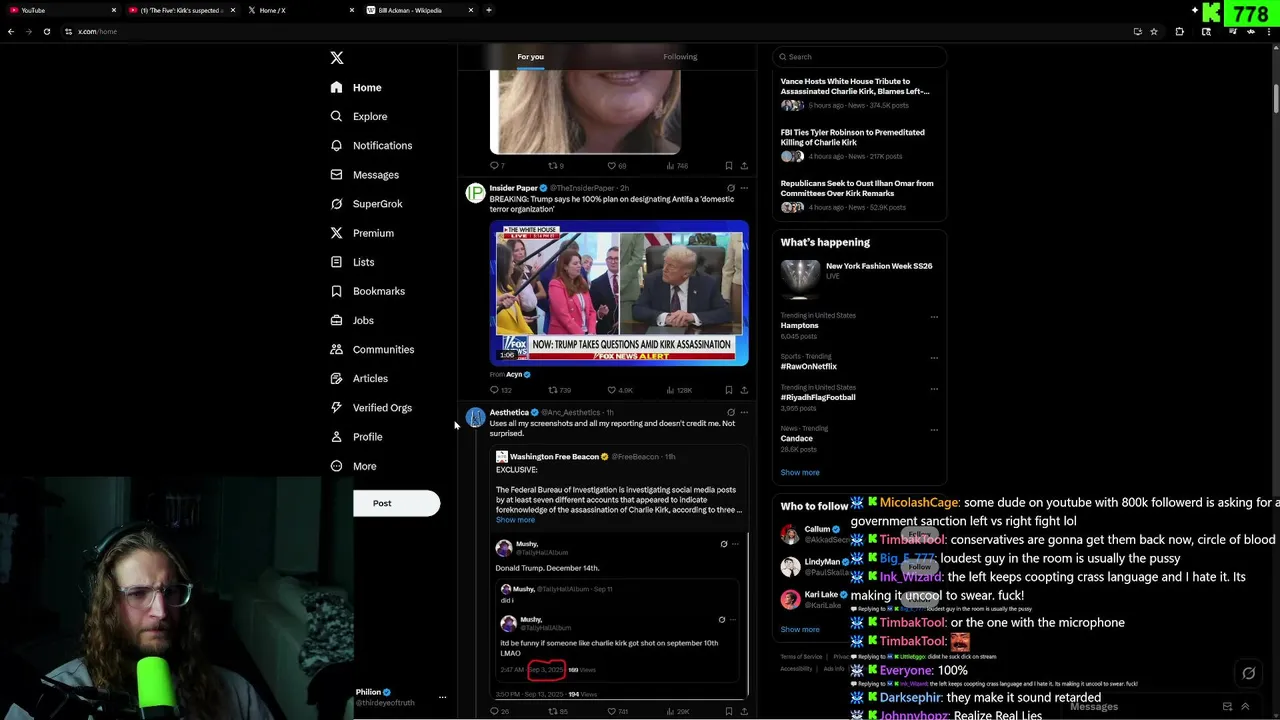This screenshot has width=1280, height=720.
Task: Play the Fox News Trump video thumbnail
Action: coord(619,292)
